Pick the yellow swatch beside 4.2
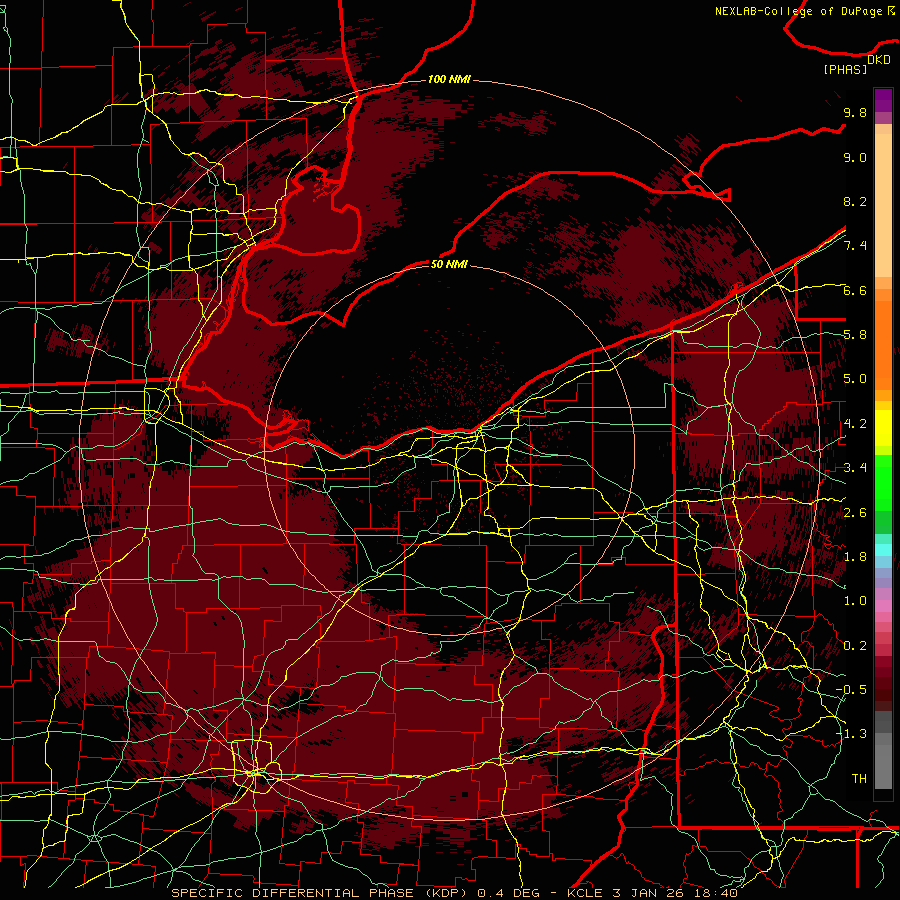 [883, 428]
